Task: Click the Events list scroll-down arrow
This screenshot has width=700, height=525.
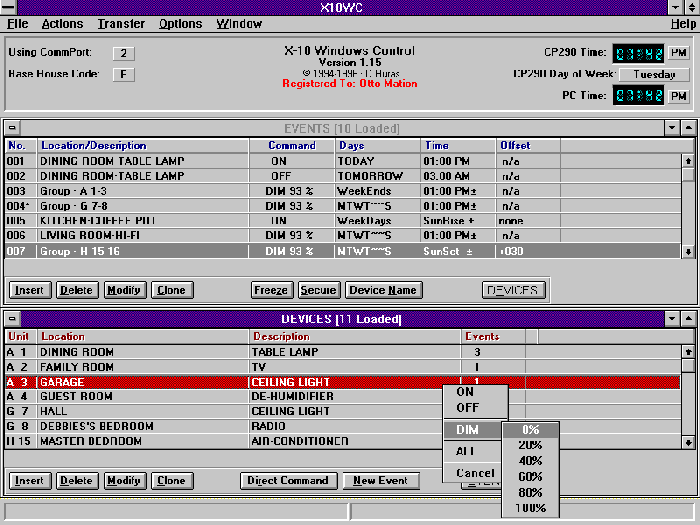Action: pos(688,251)
